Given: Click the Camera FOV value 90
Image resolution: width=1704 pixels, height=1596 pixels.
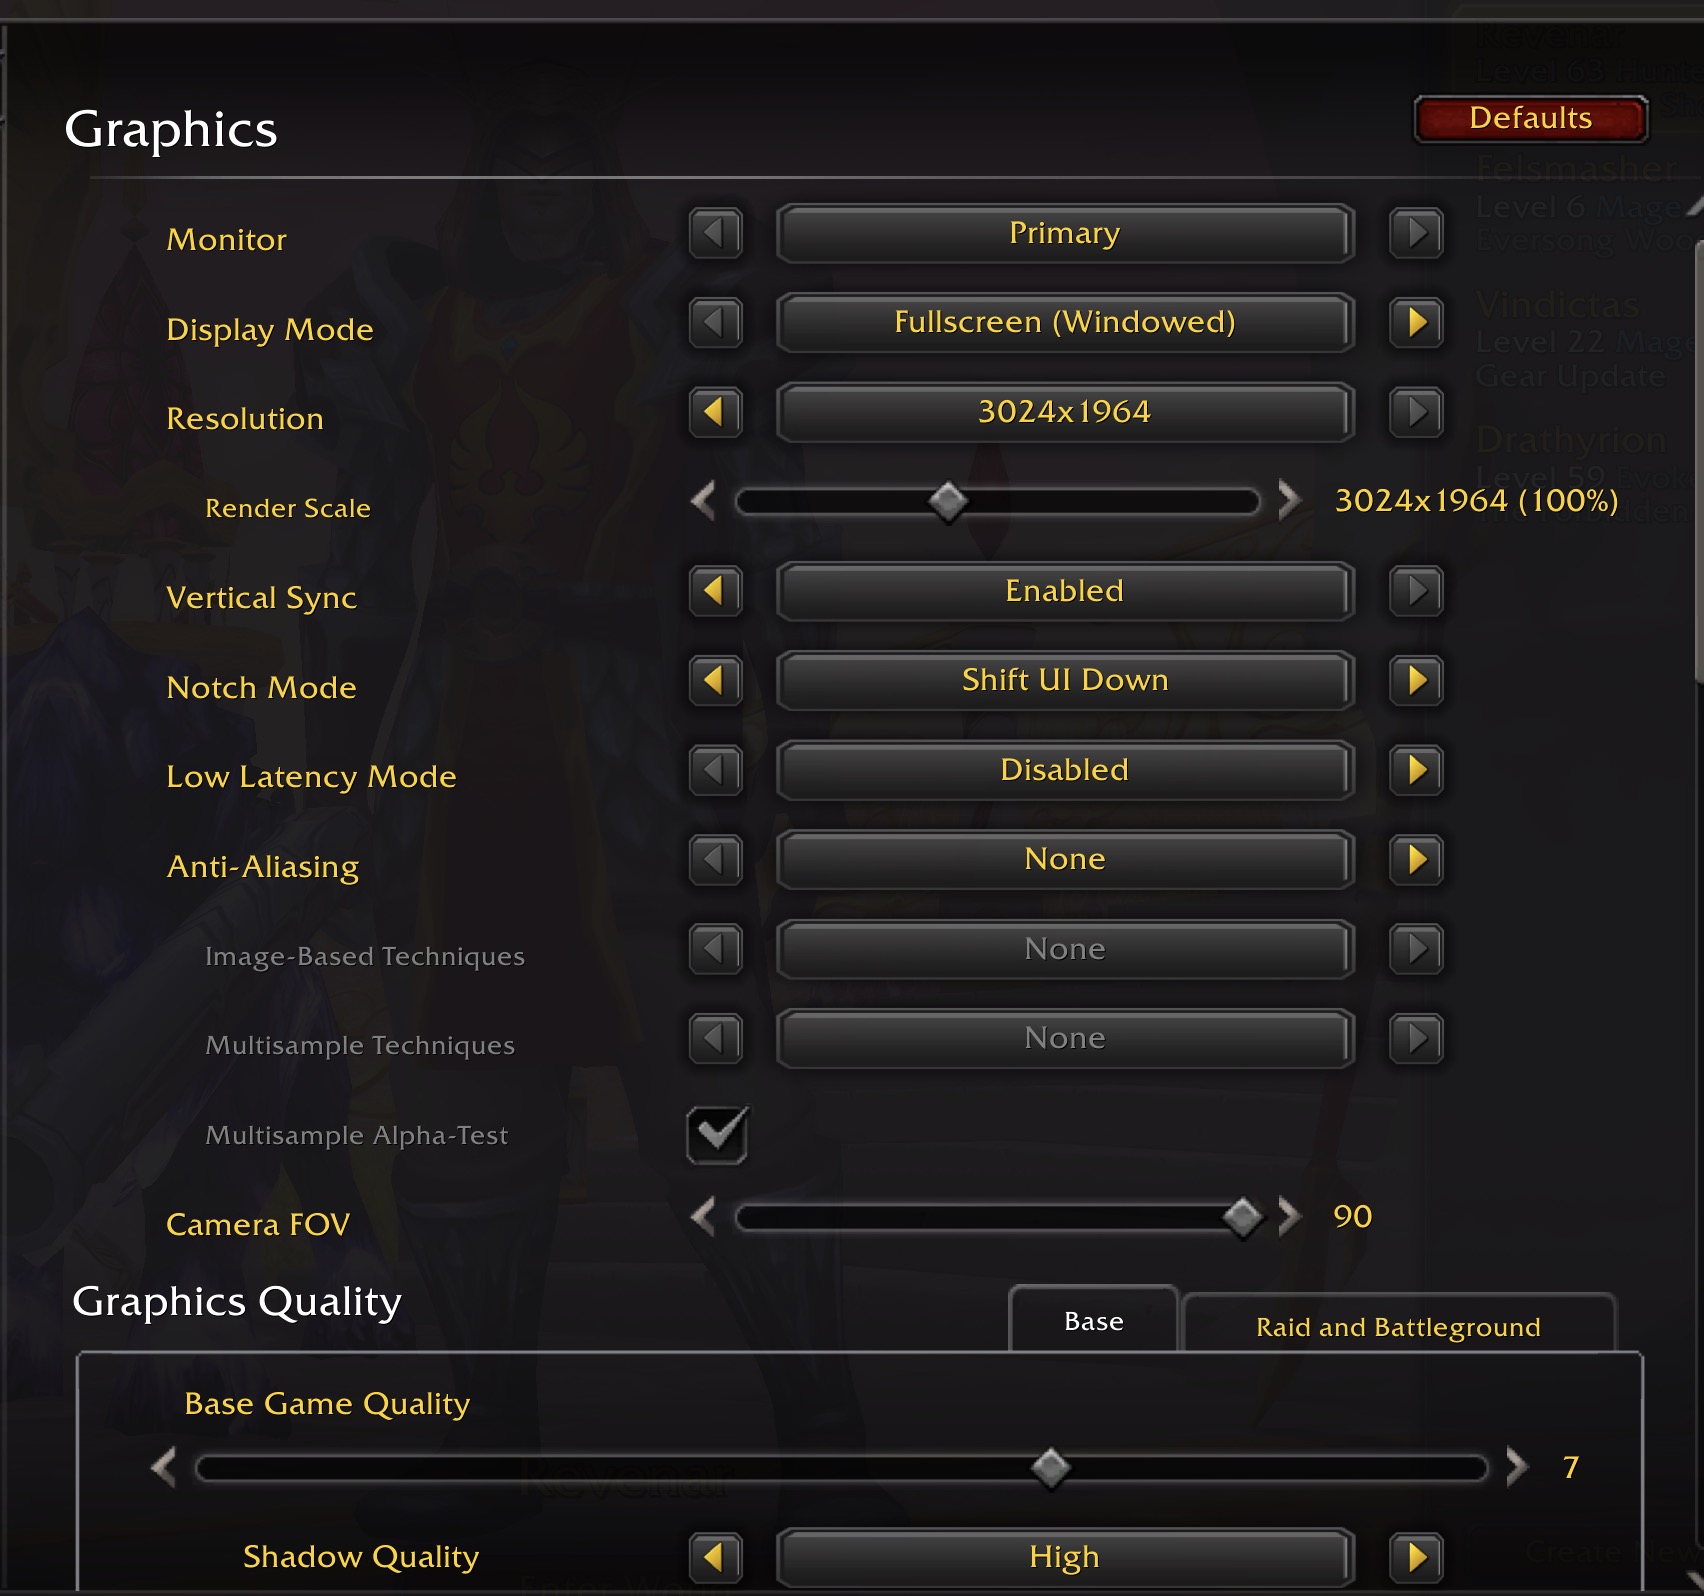Looking at the screenshot, I should [x=1352, y=1217].
